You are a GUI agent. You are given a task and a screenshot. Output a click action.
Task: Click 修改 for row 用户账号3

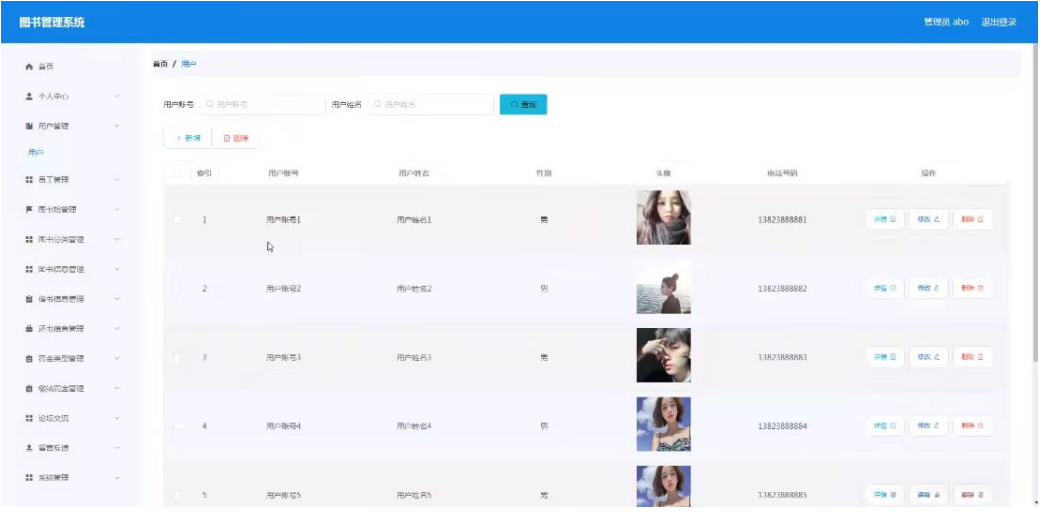929,357
